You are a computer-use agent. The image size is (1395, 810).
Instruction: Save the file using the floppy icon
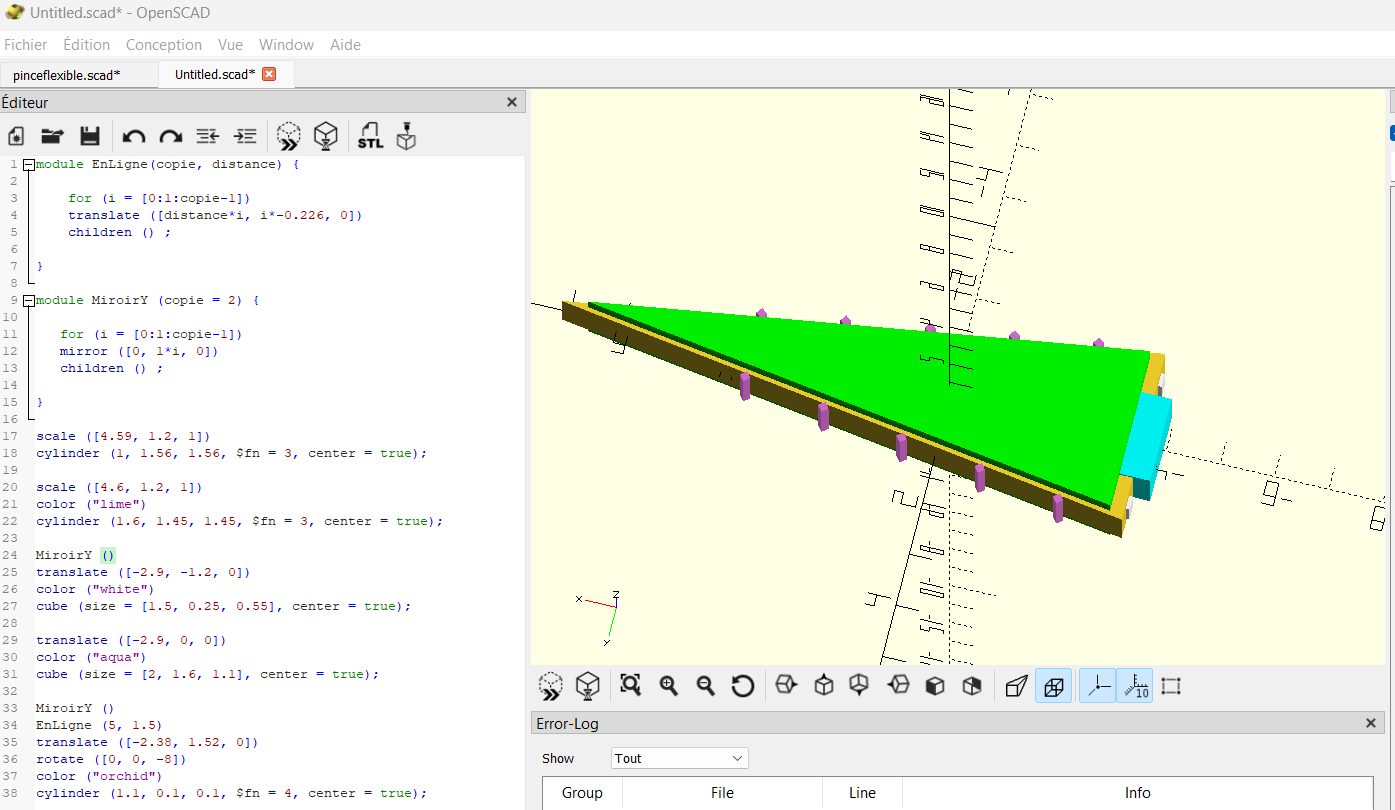point(89,136)
